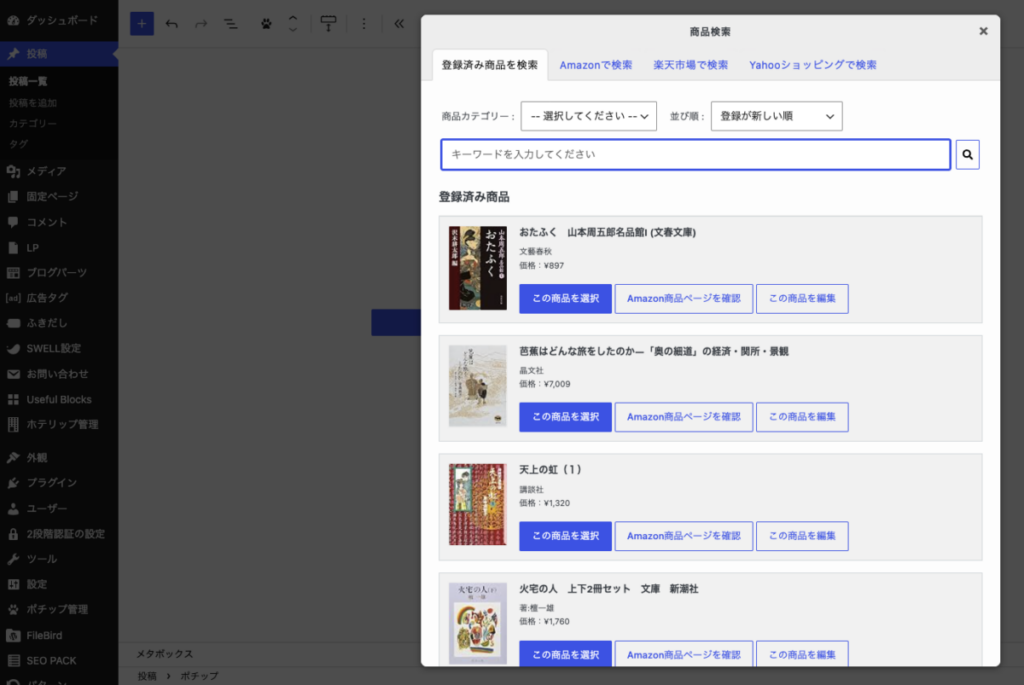Screen dimensions: 1024x685
Task: Open 設定 in the sidebar
Action: [59, 584]
